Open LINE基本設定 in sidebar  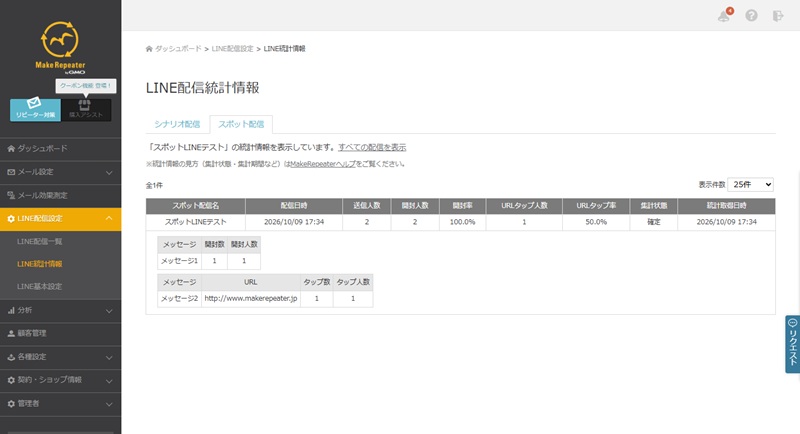click(x=40, y=287)
